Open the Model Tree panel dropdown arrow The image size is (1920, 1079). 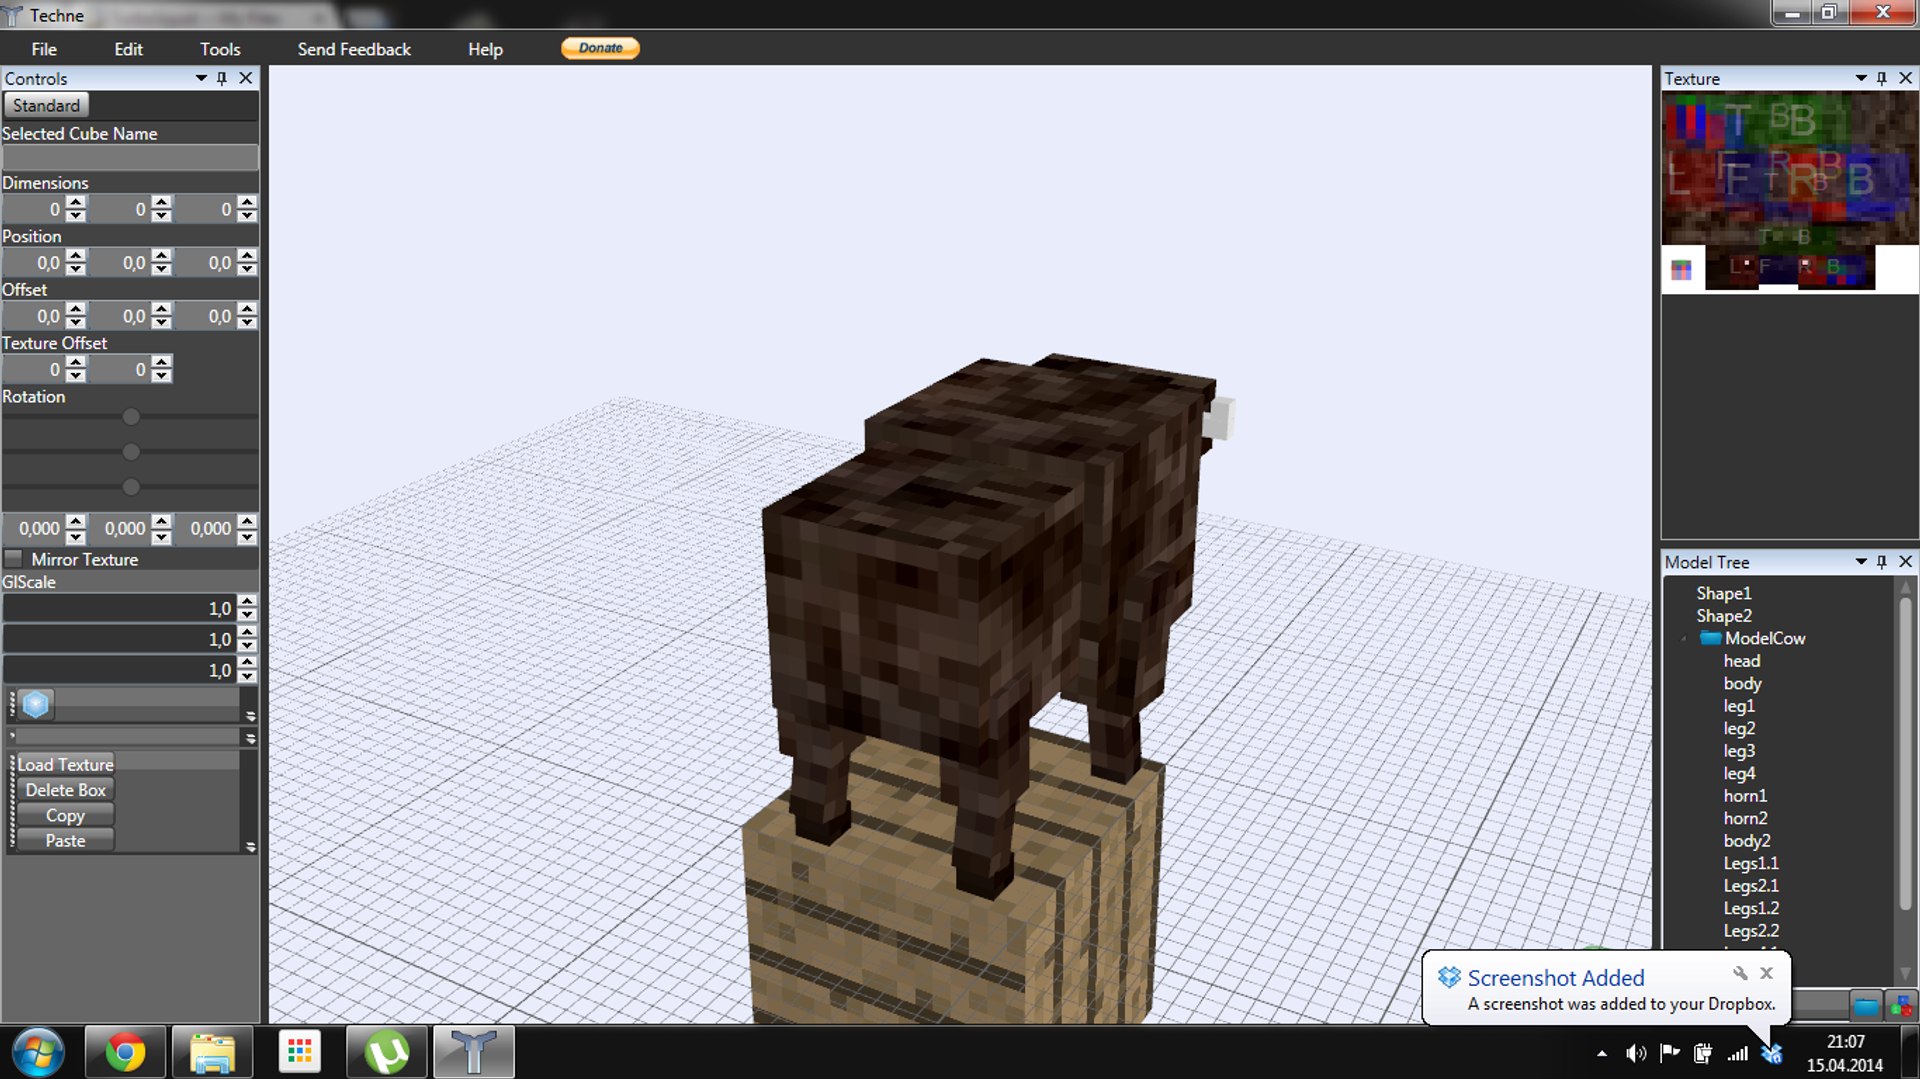tap(1861, 562)
